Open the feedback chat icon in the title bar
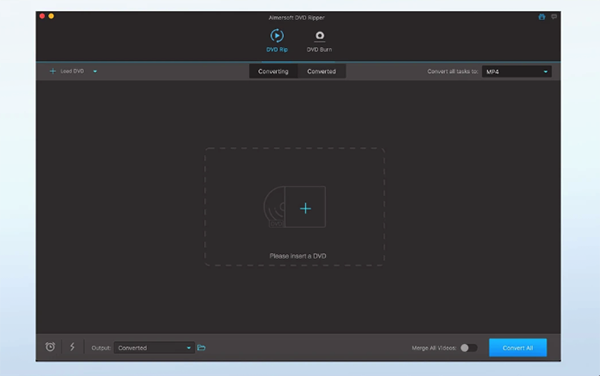Screen dimensions: 600x376 tap(554, 17)
